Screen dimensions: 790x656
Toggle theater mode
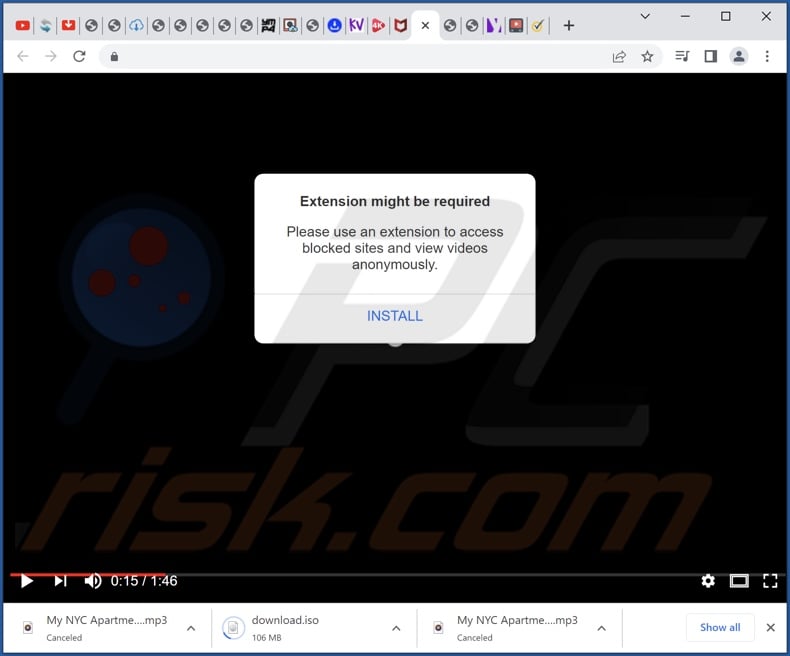click(x=739, y=581)
